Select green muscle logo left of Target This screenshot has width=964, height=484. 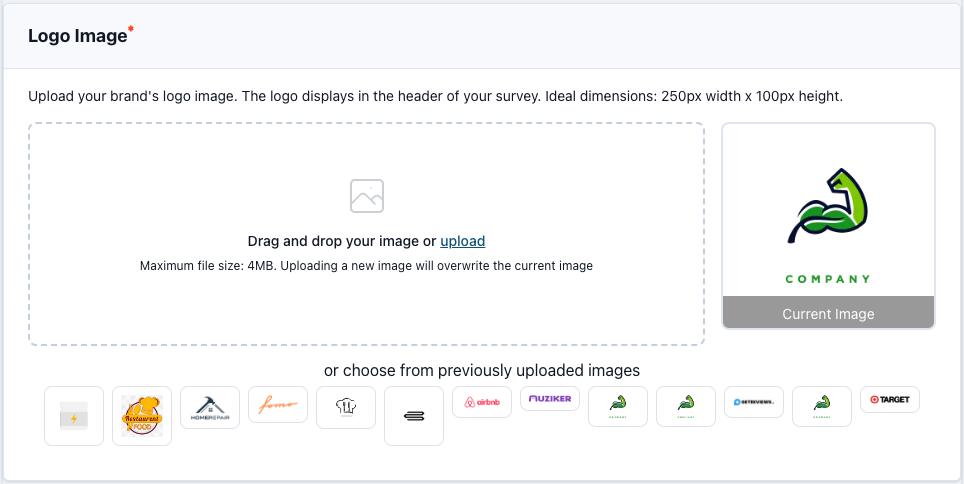(x=822, y=406)
